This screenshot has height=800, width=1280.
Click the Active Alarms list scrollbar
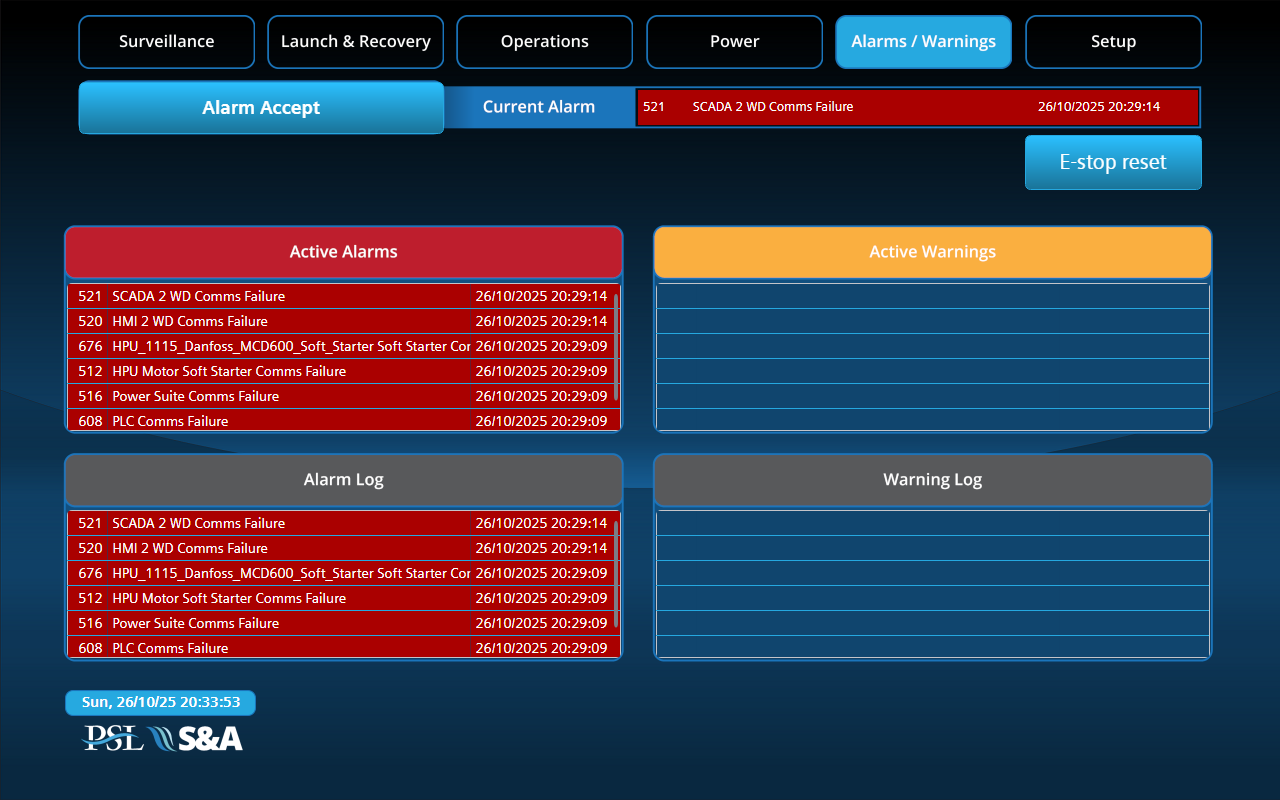coord(616,346)
